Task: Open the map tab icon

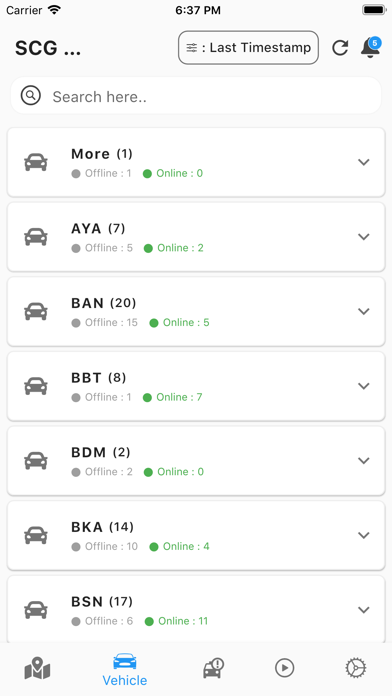Action: coord(37,668)
